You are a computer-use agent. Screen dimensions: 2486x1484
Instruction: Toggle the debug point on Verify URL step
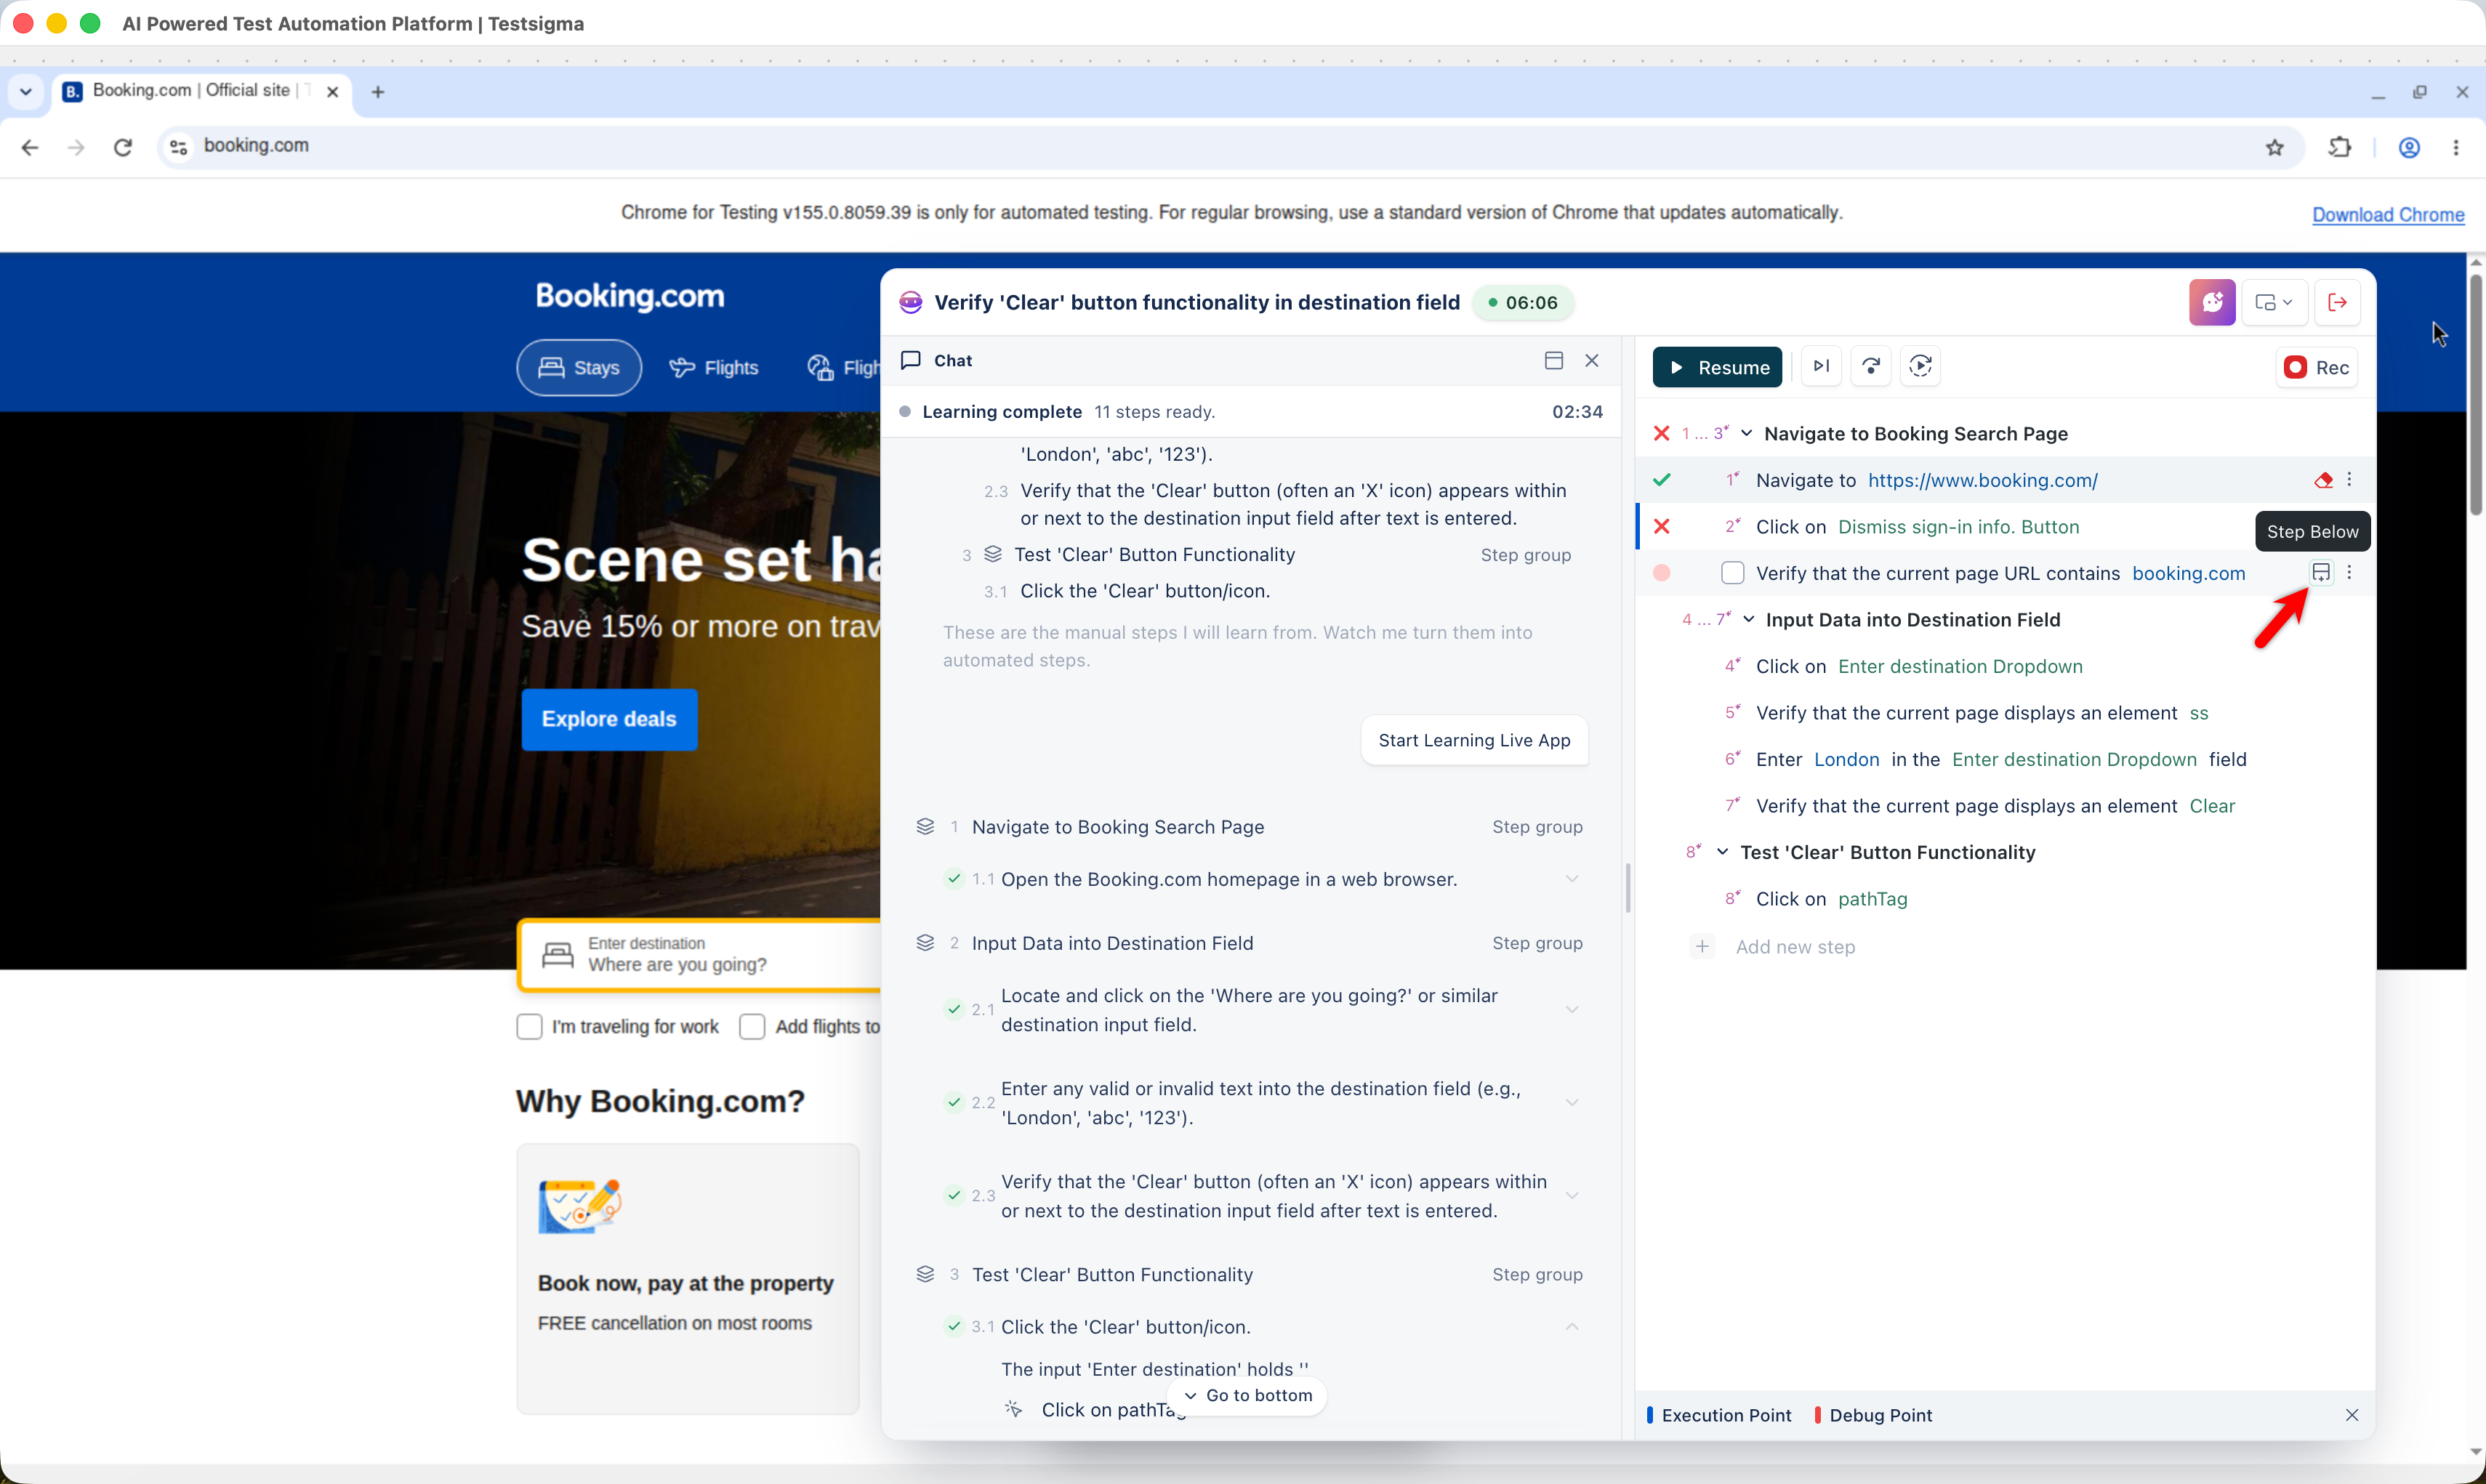coord(1662,573)
